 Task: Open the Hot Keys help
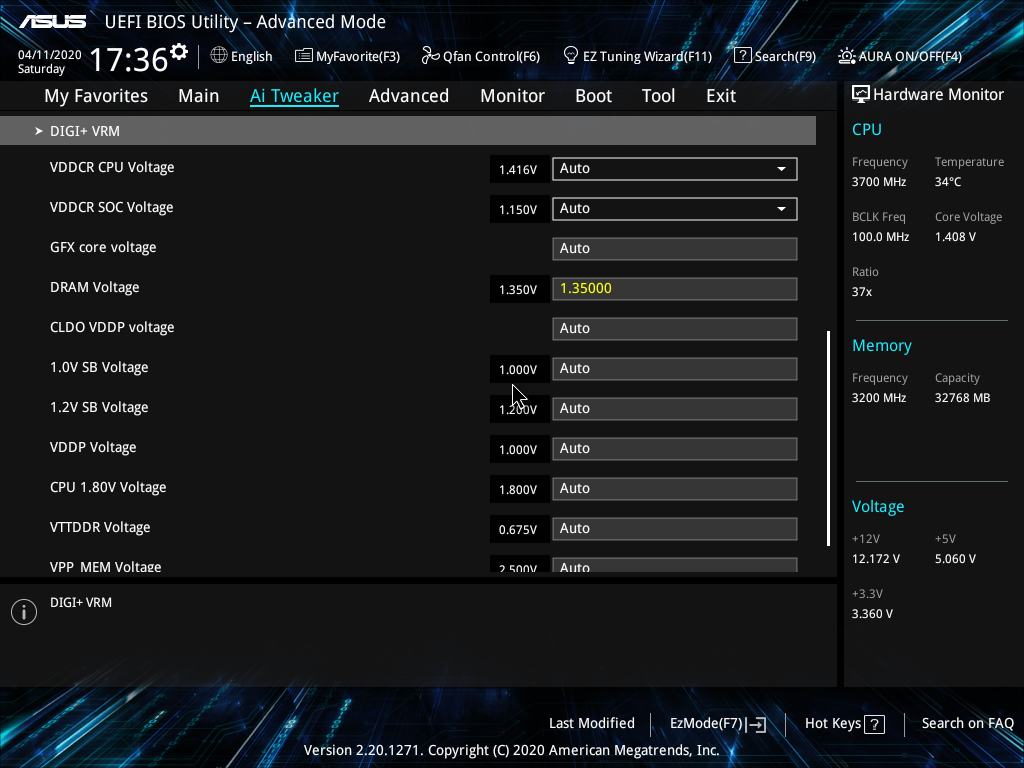pos(844,724)
